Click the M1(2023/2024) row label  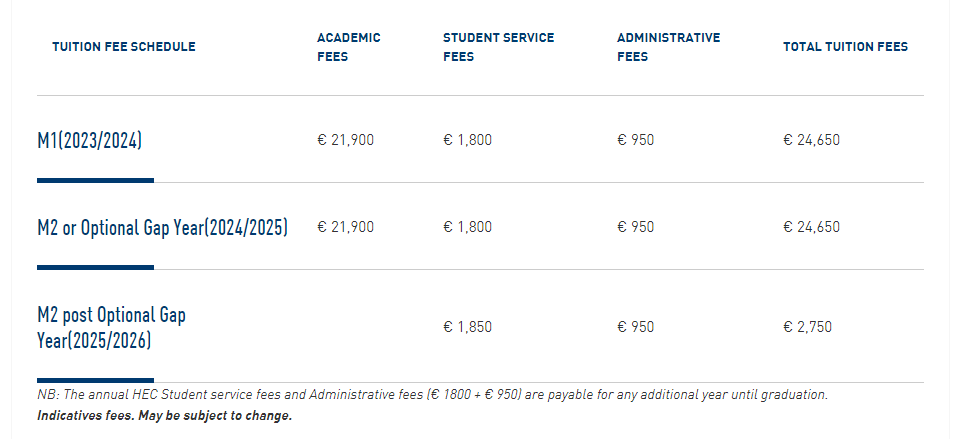(90, 141)
